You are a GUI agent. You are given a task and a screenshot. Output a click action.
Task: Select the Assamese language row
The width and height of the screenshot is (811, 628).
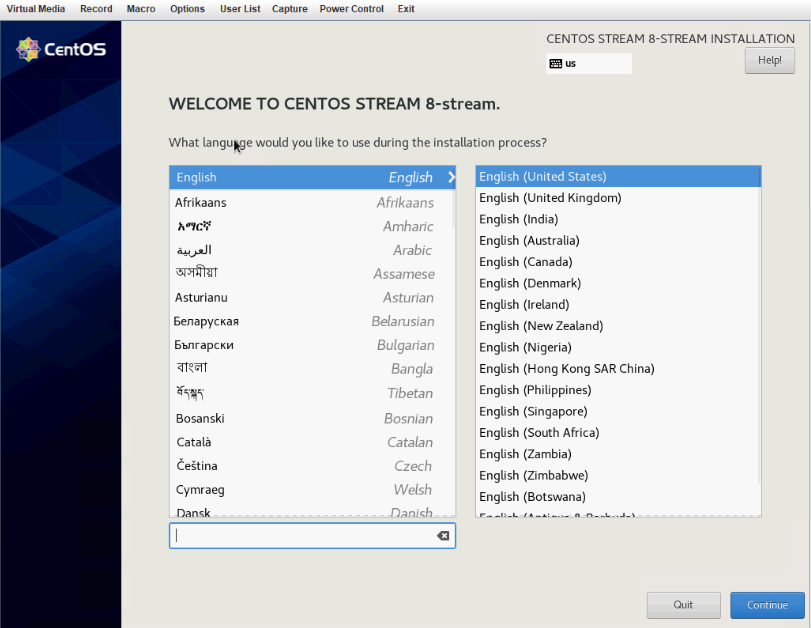[312, 274]
